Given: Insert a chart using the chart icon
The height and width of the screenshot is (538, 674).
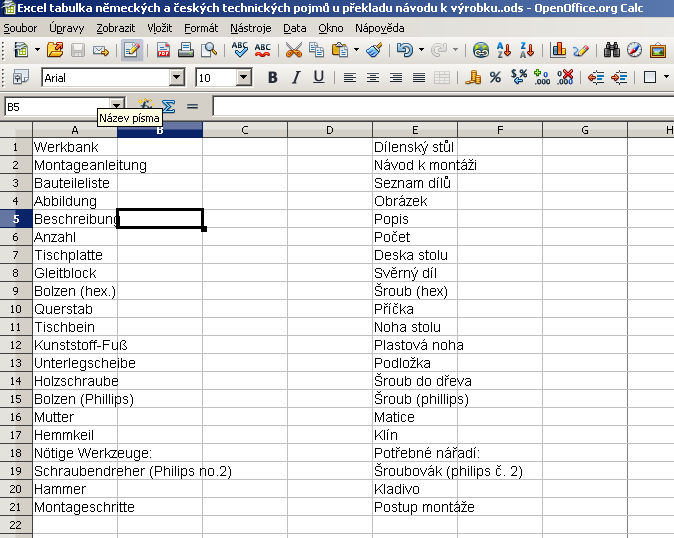Looking at the screenshot, I should [558, 50].
